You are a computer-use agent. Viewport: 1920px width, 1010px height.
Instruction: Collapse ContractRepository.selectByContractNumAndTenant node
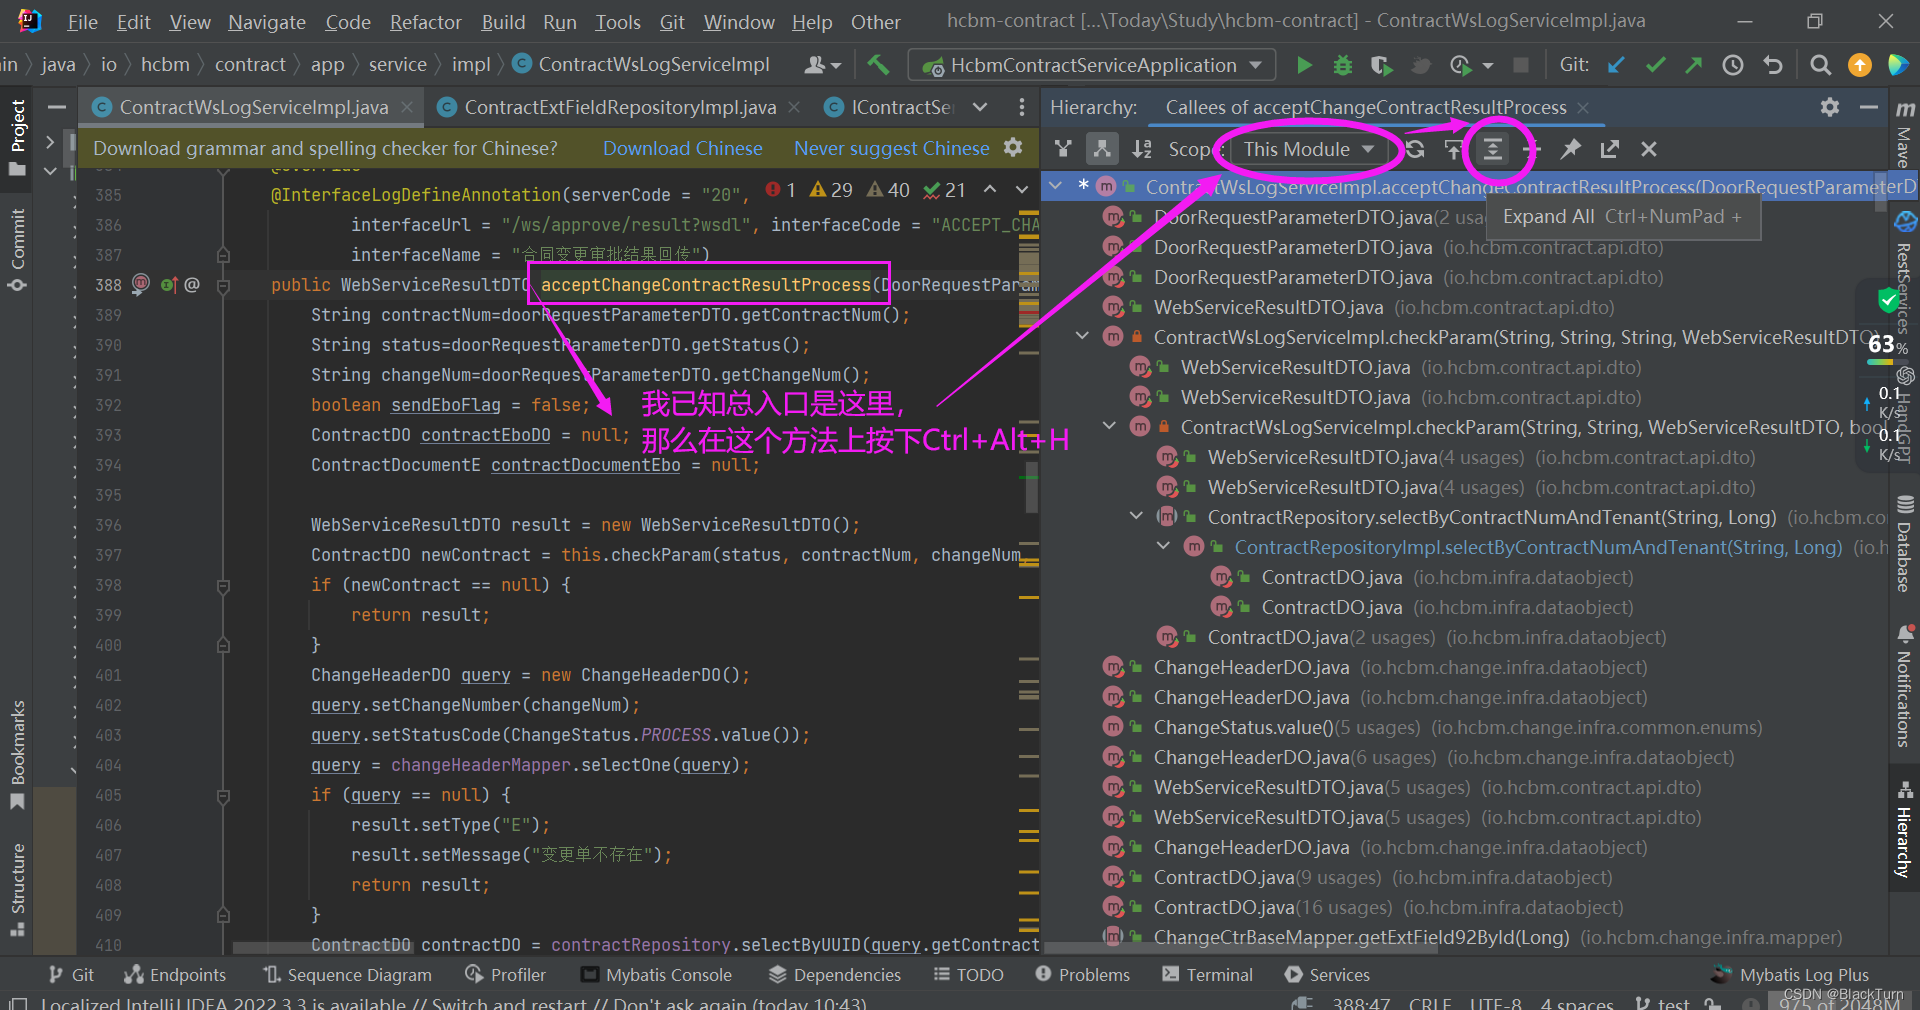[x=1136, y=516]
